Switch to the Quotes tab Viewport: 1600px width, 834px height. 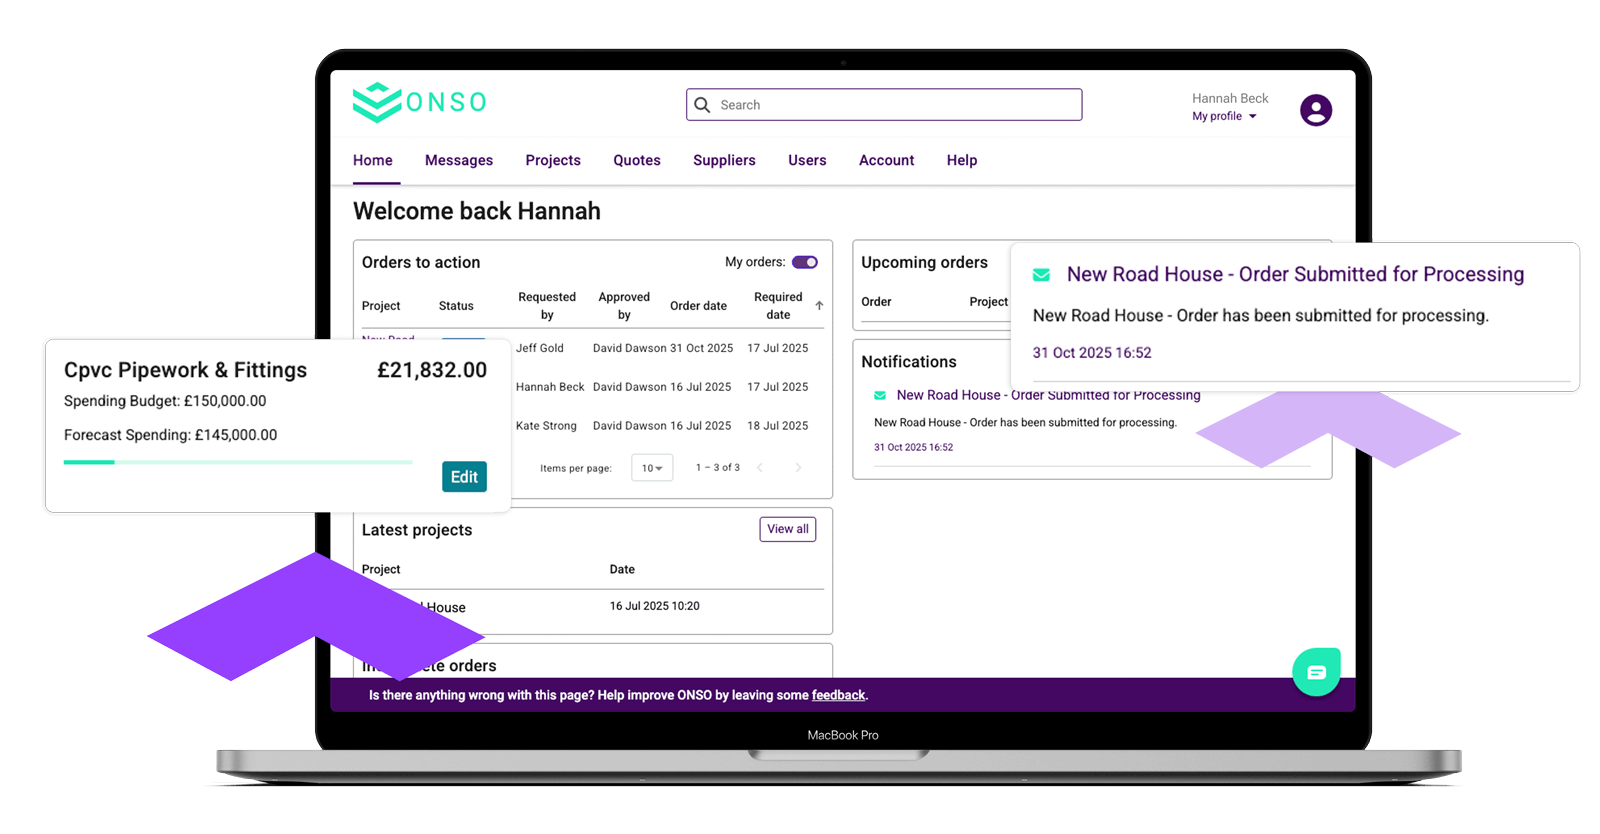click(x=637, y=160)
